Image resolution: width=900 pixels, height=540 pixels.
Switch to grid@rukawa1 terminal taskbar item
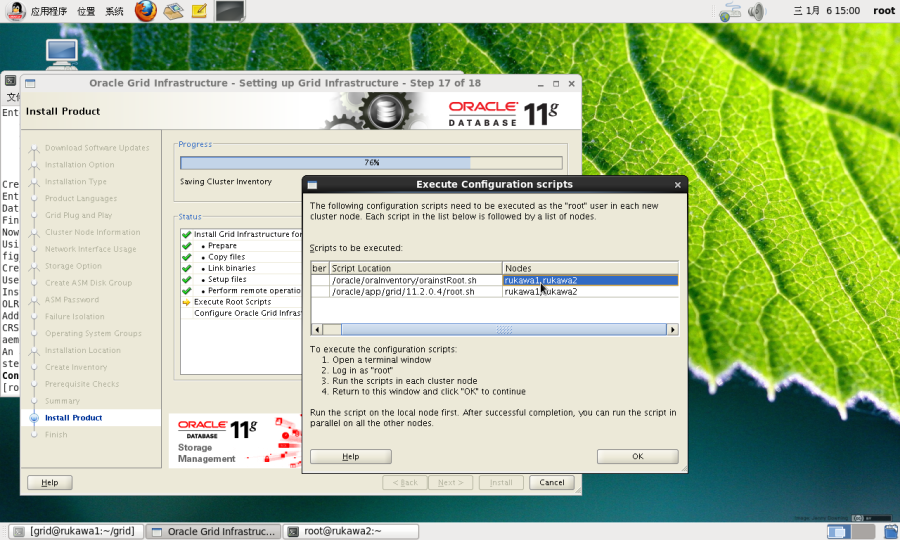pyautogui.click(x=75, y=531)
